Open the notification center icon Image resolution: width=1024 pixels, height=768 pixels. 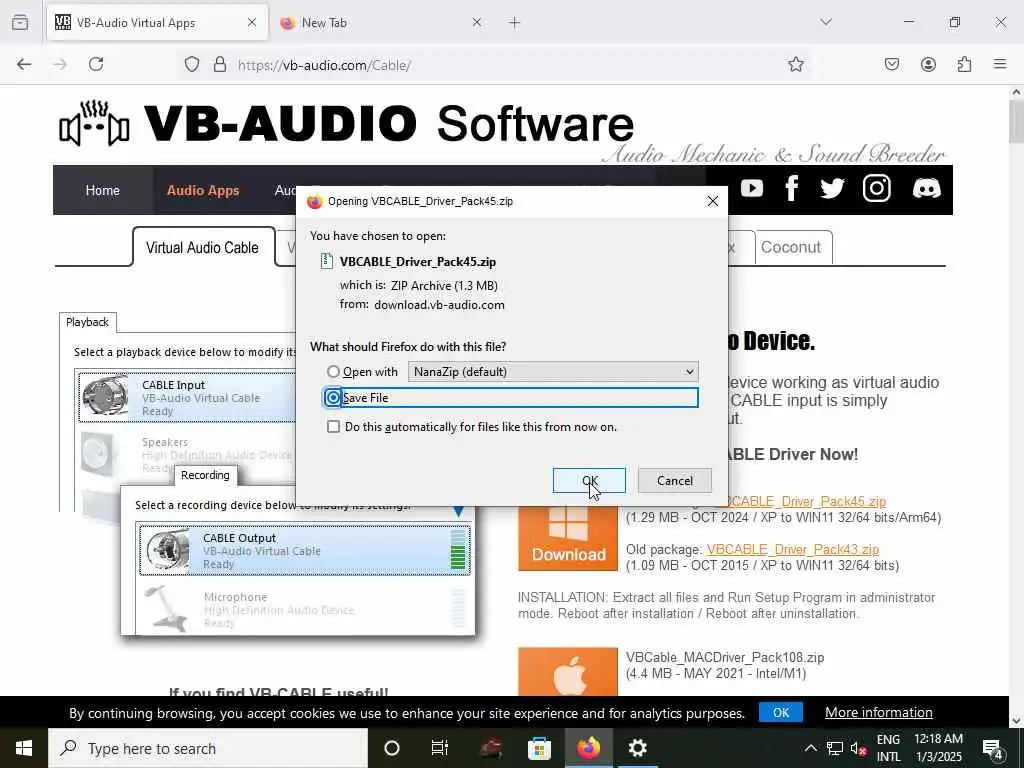pyautogui.click(x=993, y=748)
